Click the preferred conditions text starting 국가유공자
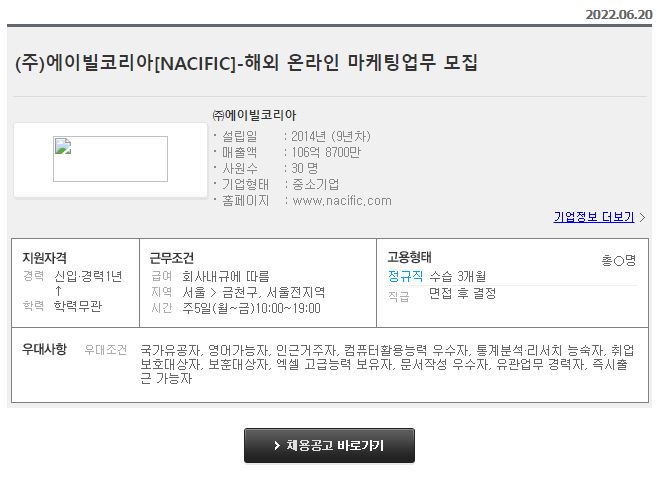The width and height of the screenshot is (657, 502). click(387, 365)
